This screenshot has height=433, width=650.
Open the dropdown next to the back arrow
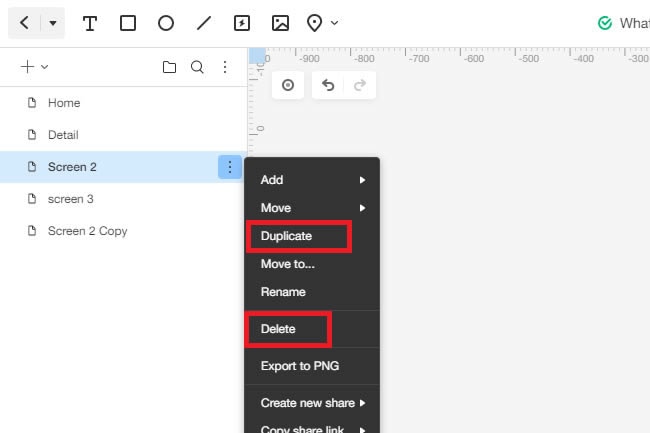coord(53,23)
